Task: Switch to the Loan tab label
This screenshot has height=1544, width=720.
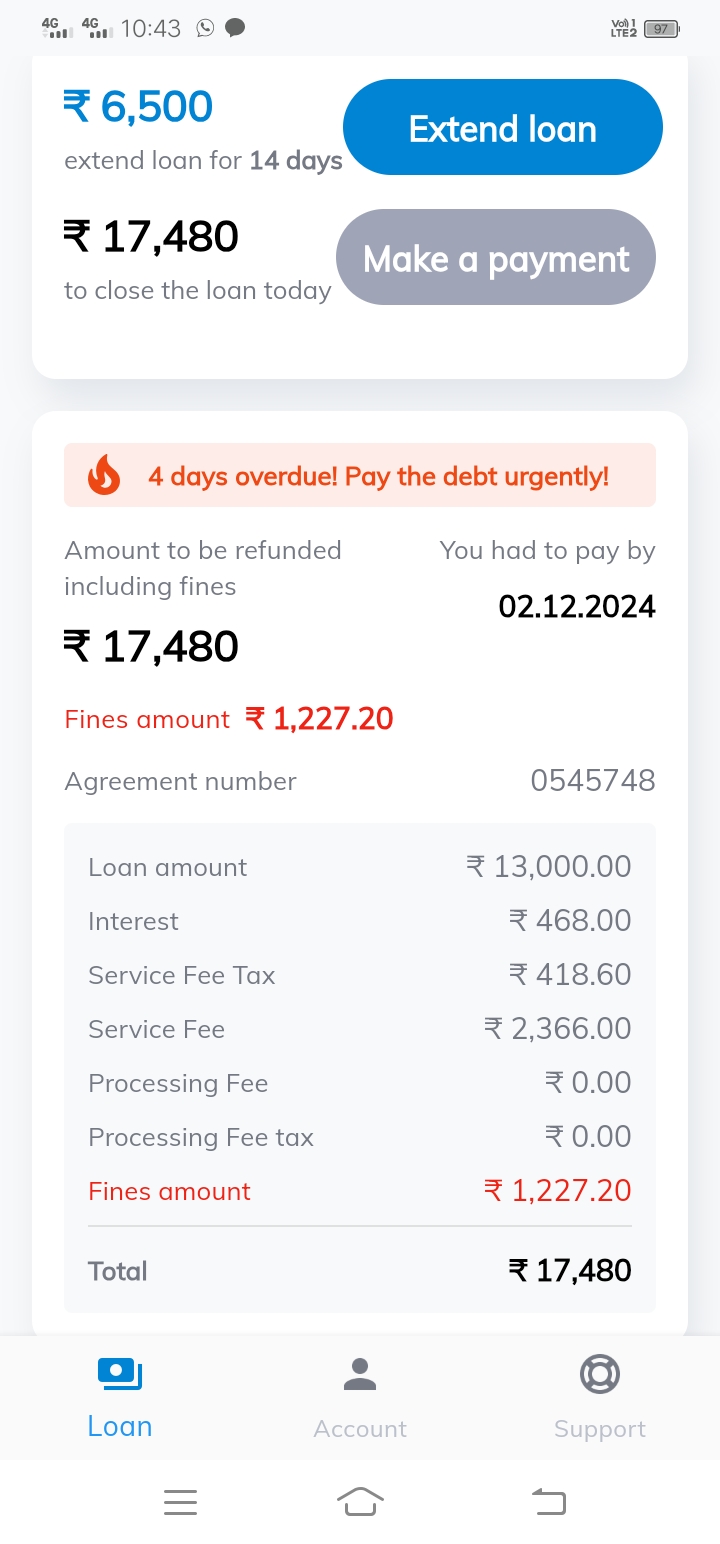Action: 120,1426
